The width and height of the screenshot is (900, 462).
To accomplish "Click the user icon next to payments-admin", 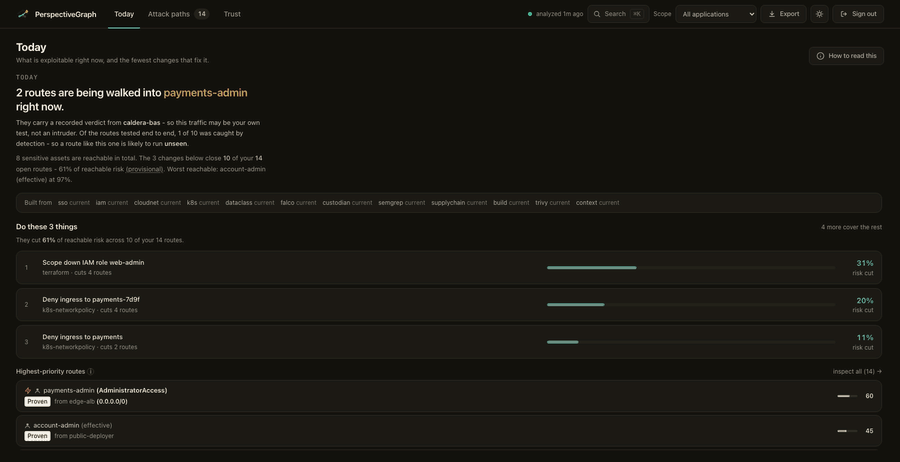I will (38, 391).
